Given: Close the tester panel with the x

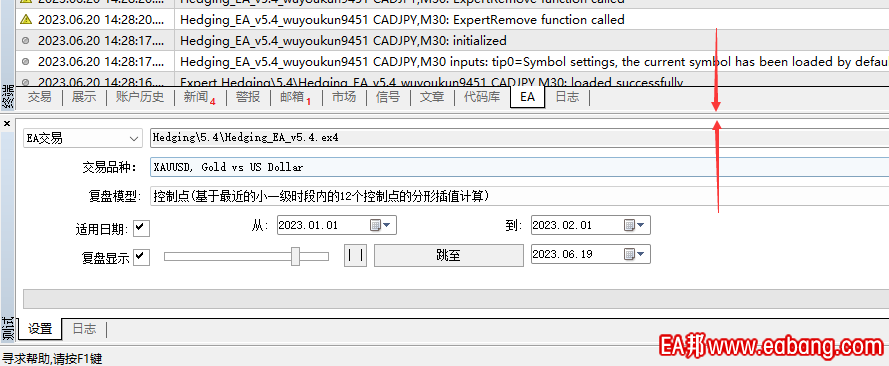Looking at the screenshot, I should [7, 123].
